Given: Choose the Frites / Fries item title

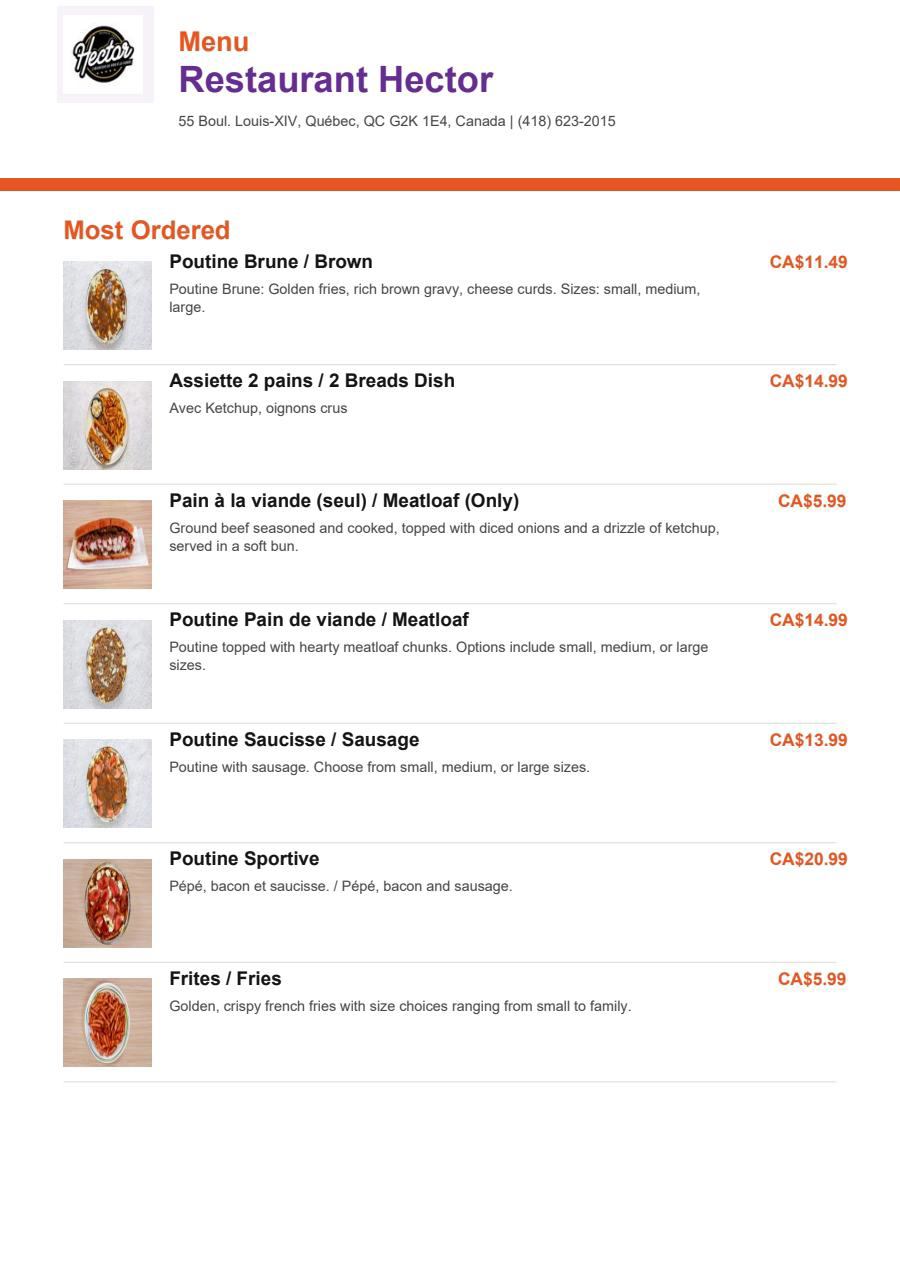Looking at the screenshot, I should 225,979.
